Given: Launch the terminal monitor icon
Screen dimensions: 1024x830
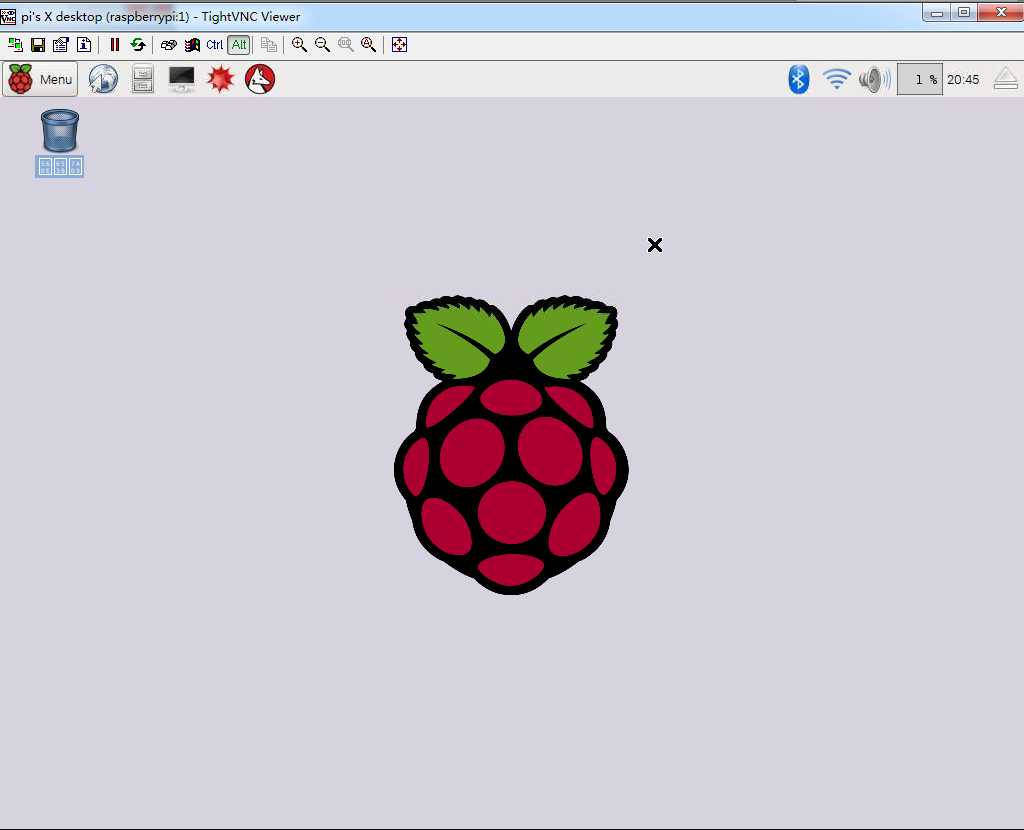Looking at the screenshot, I should pyautogui.click(x=182, y=79).
